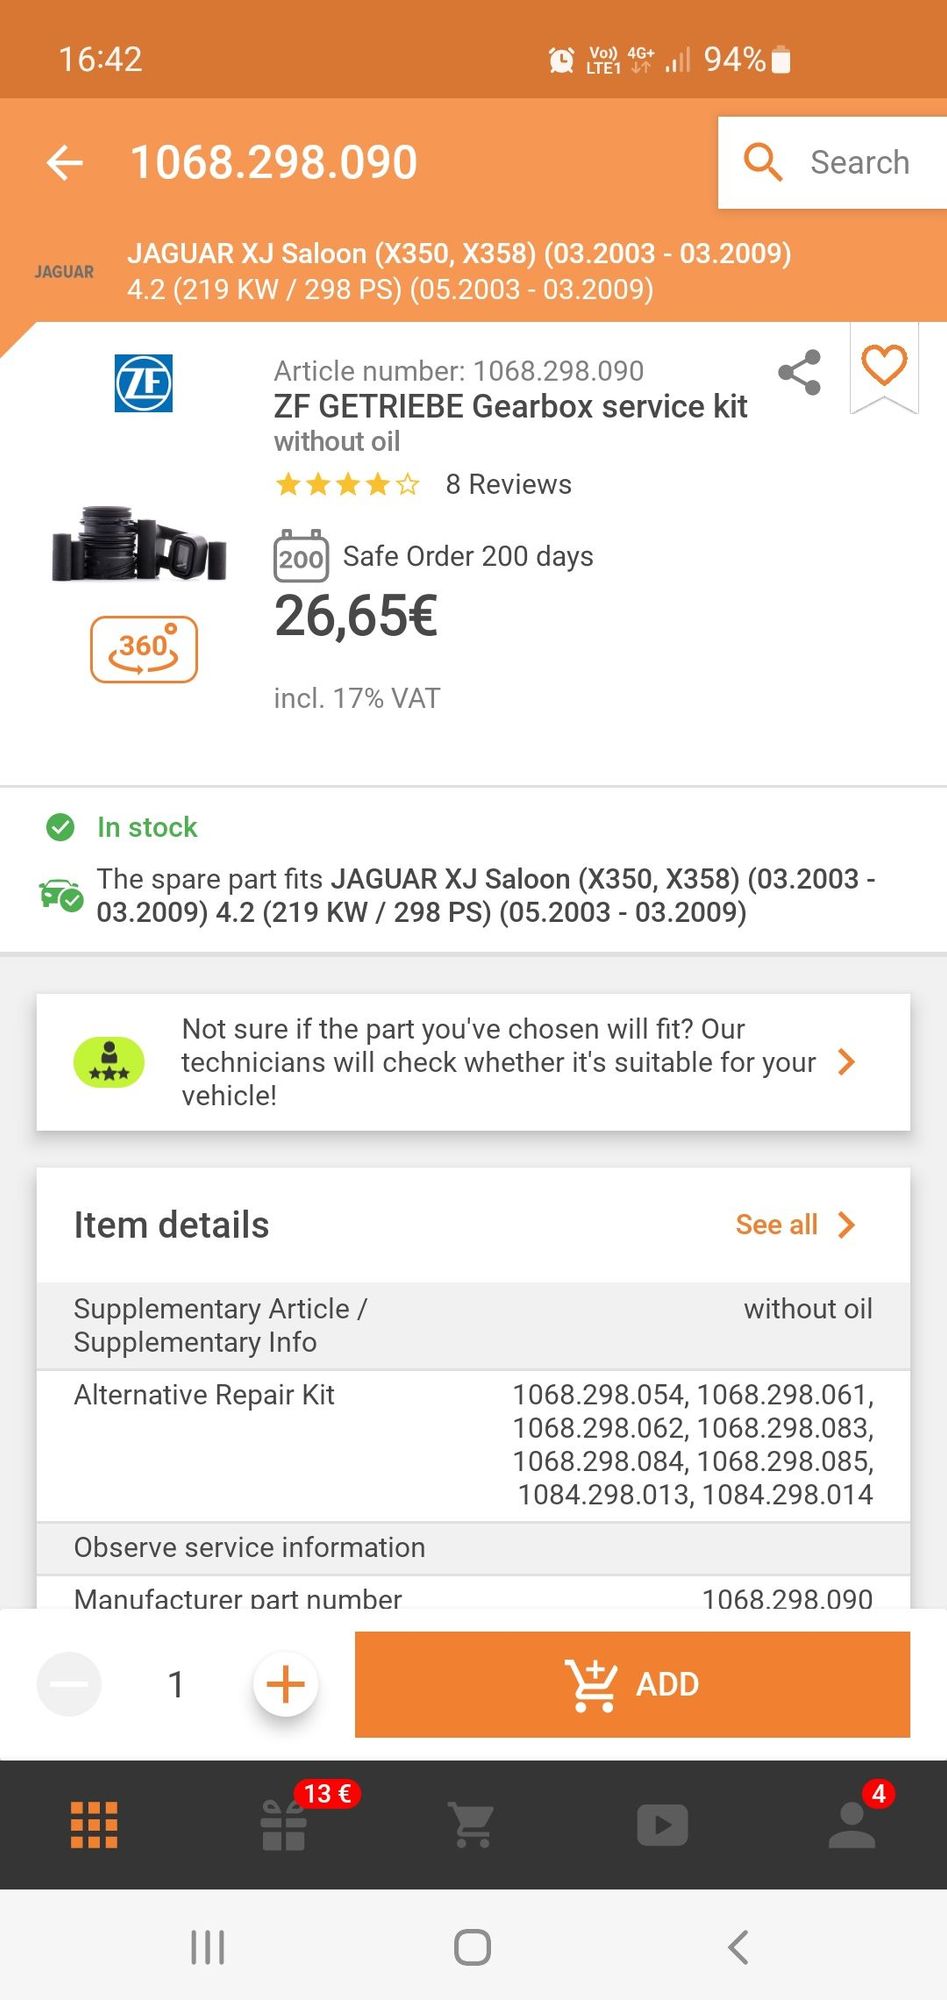This screenshot has height=2000, width=947.
Task: Expand See all item details
Action: pyautogui.click(x=795, y=1225)
